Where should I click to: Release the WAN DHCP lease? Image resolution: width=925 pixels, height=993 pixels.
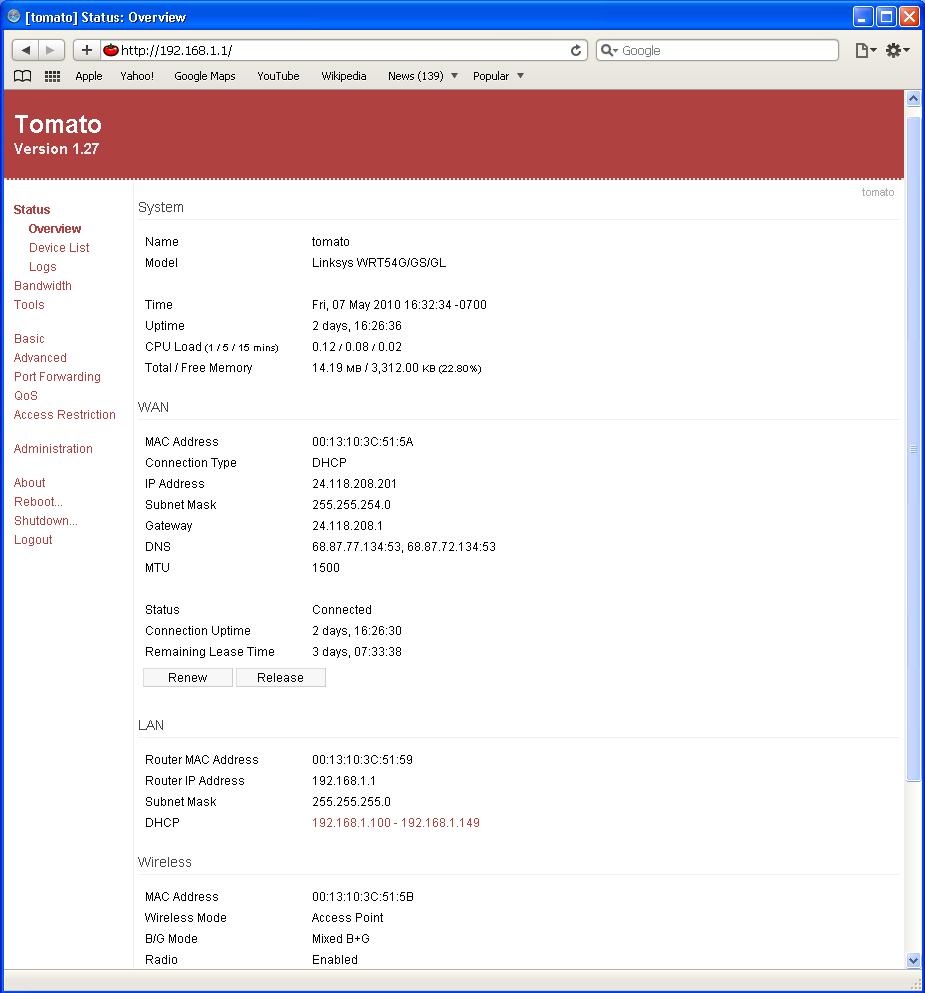point(280,678)
